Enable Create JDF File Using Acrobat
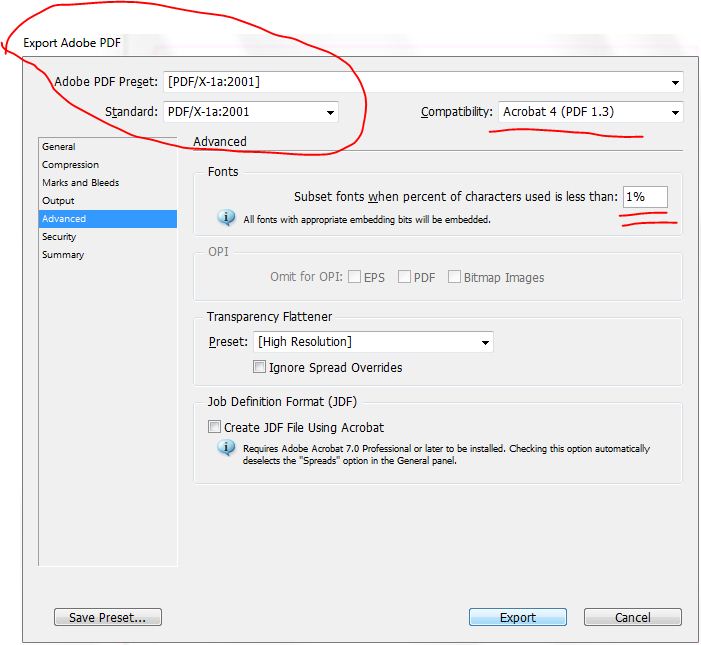This screenshot has height=645, width=701. [214, 427]
